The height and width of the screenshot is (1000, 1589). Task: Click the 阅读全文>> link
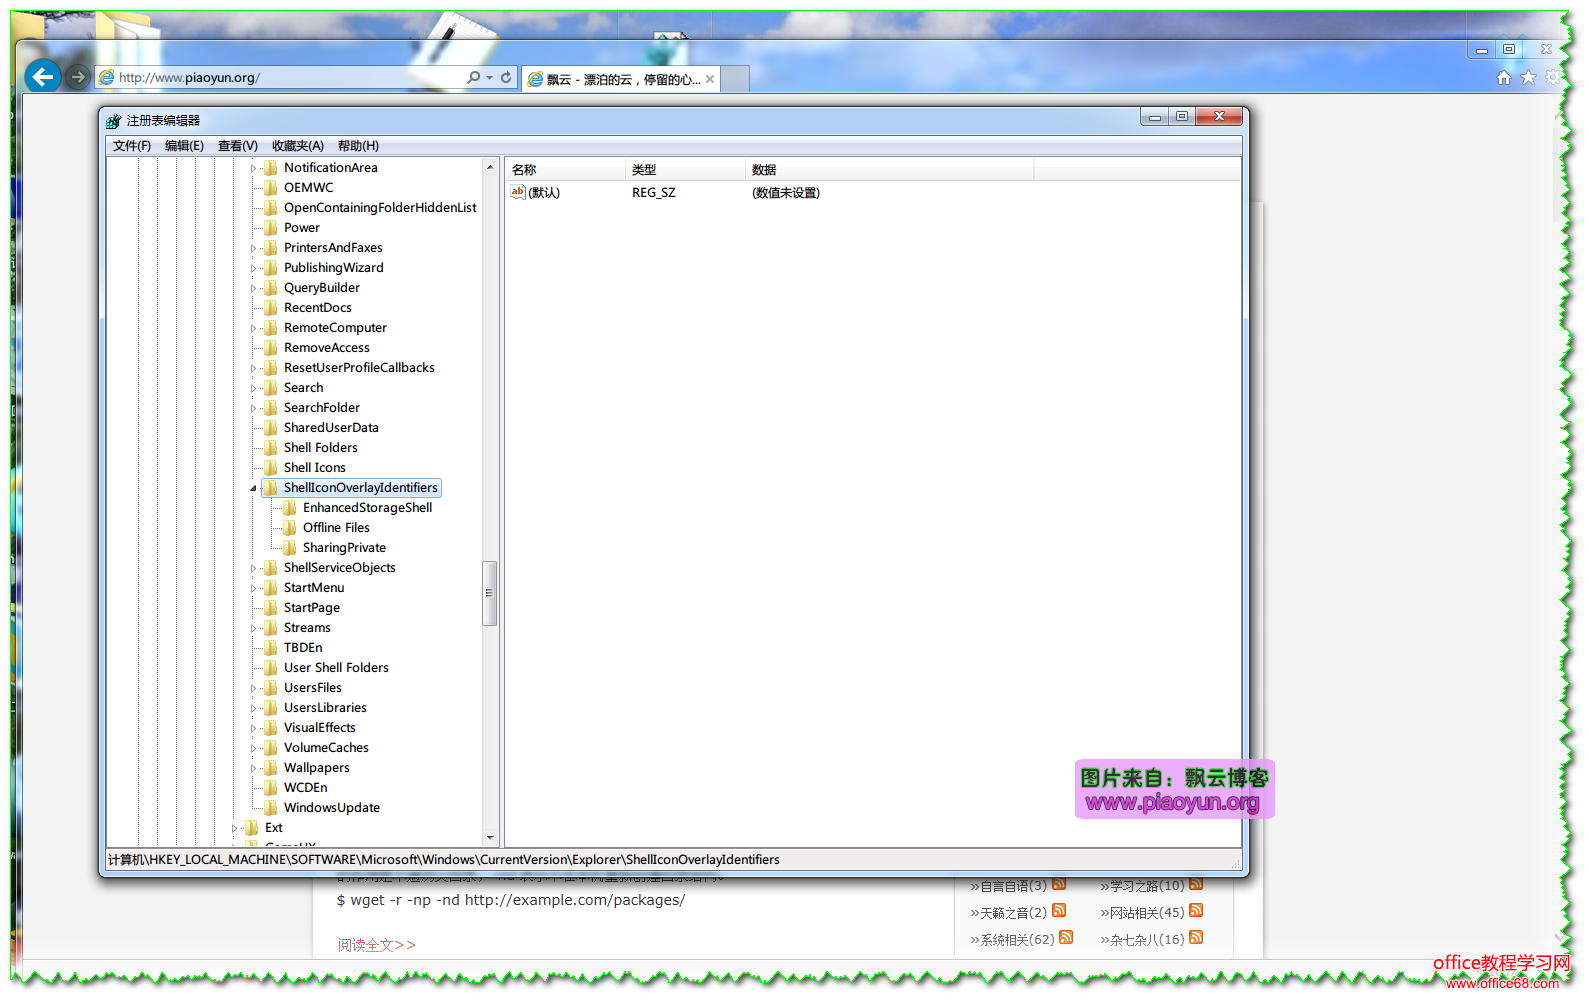click(x=376, y=945)
